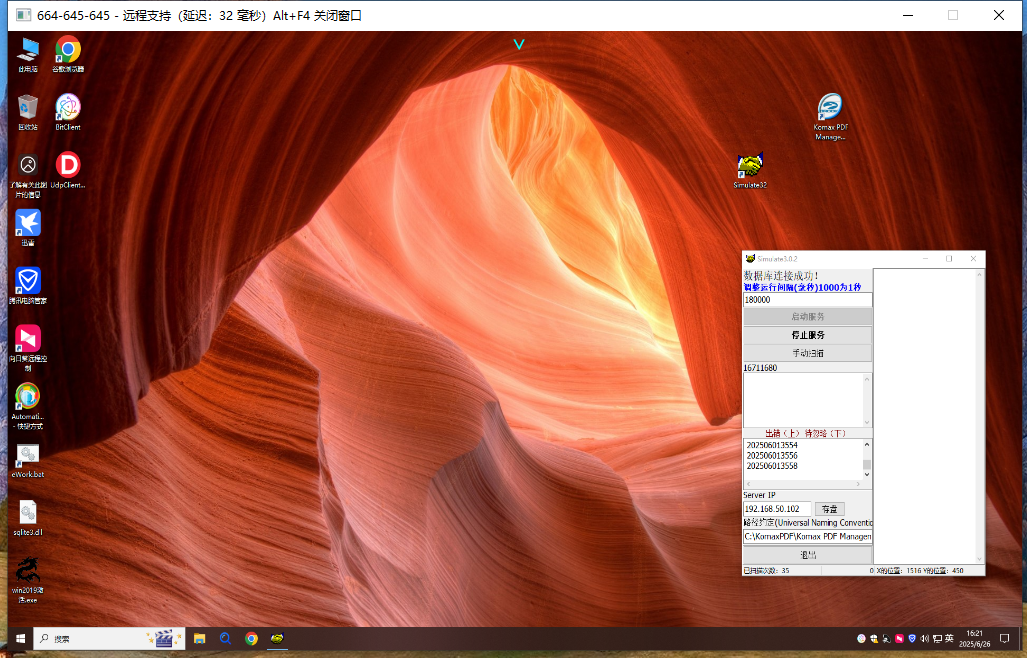Click the 存盘 button beside Server IP
Screen dimensions: 1027x658
coord(830,509)
